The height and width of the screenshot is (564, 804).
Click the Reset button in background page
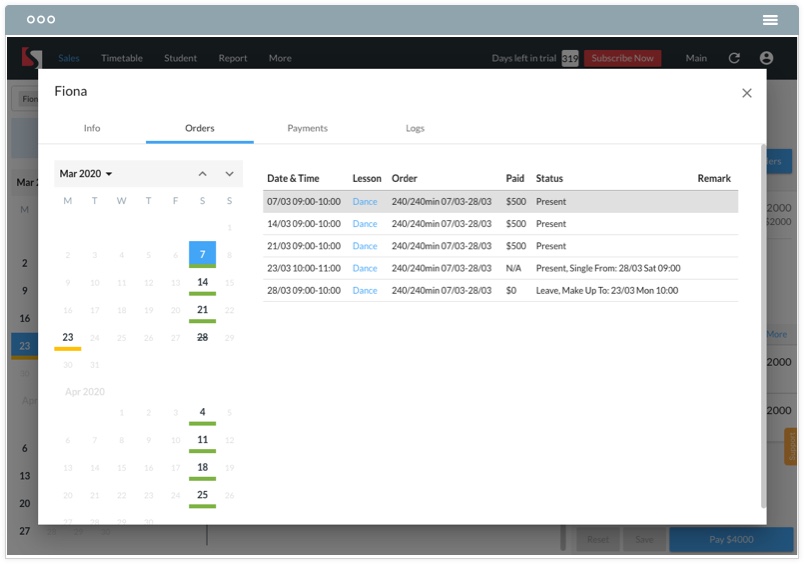click(598, 539)
